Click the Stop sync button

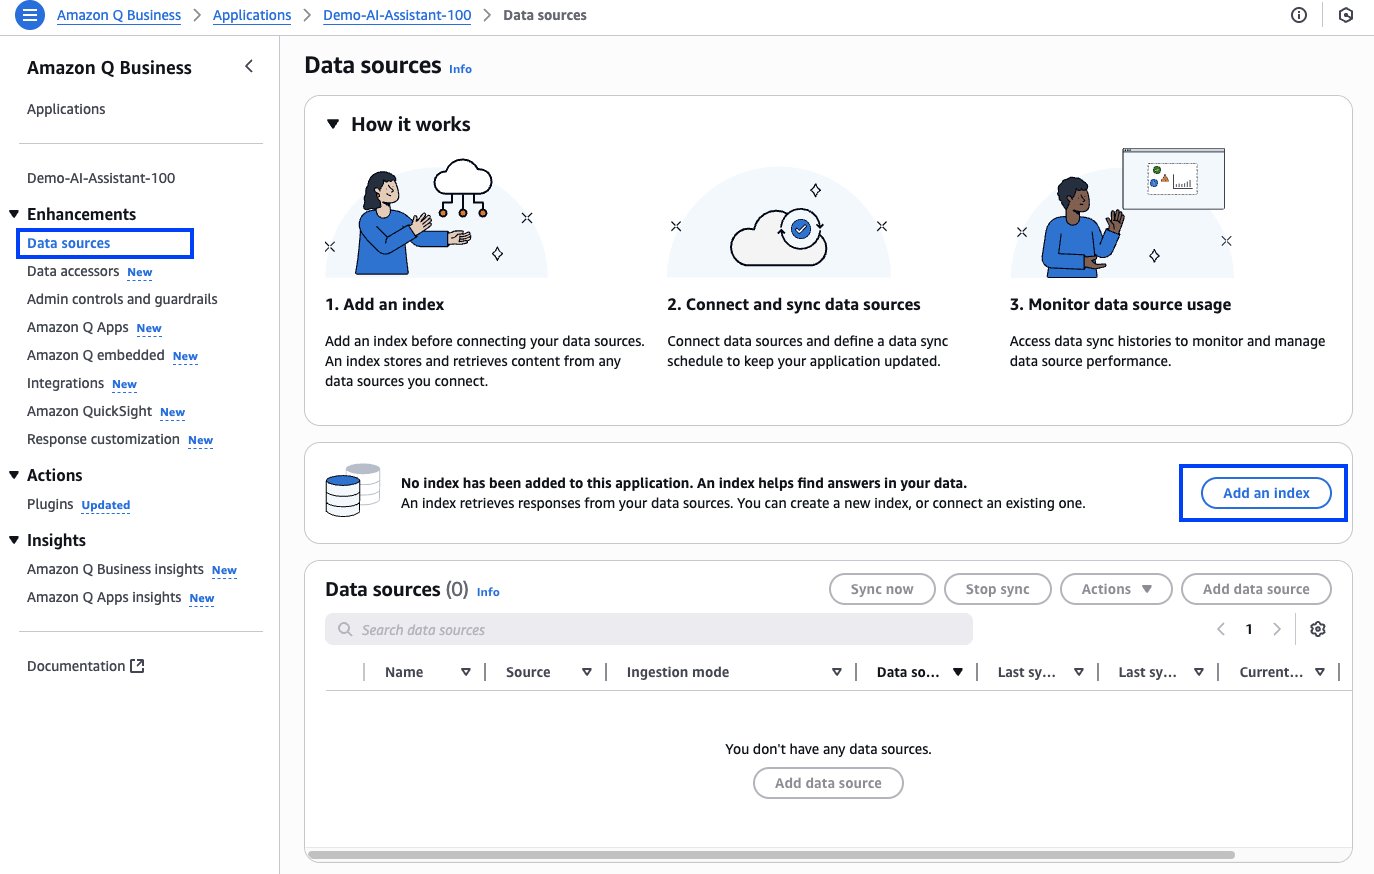(997, 589)
